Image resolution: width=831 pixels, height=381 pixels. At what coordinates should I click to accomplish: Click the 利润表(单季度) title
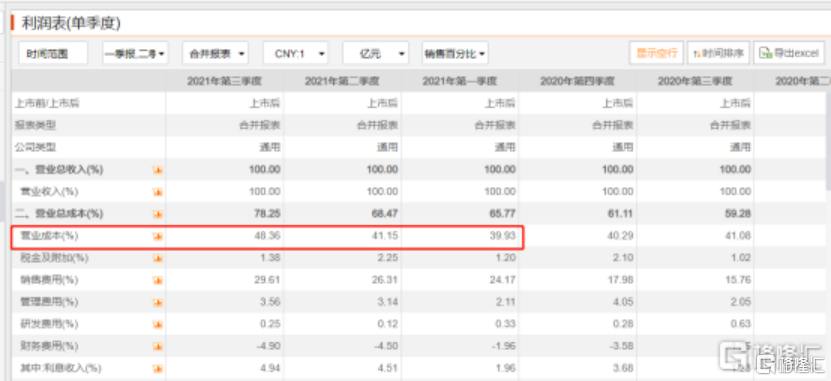click(71, 23)
